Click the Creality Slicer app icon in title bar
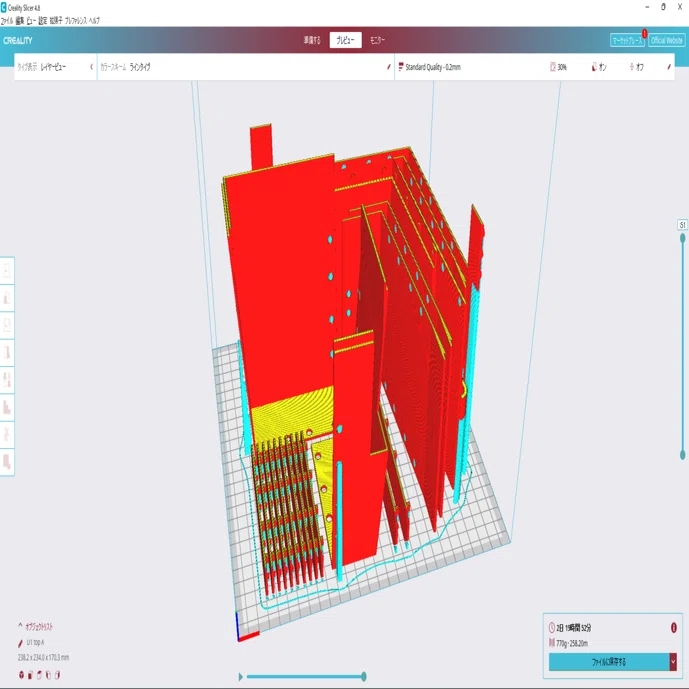 (x=4, y=7)
